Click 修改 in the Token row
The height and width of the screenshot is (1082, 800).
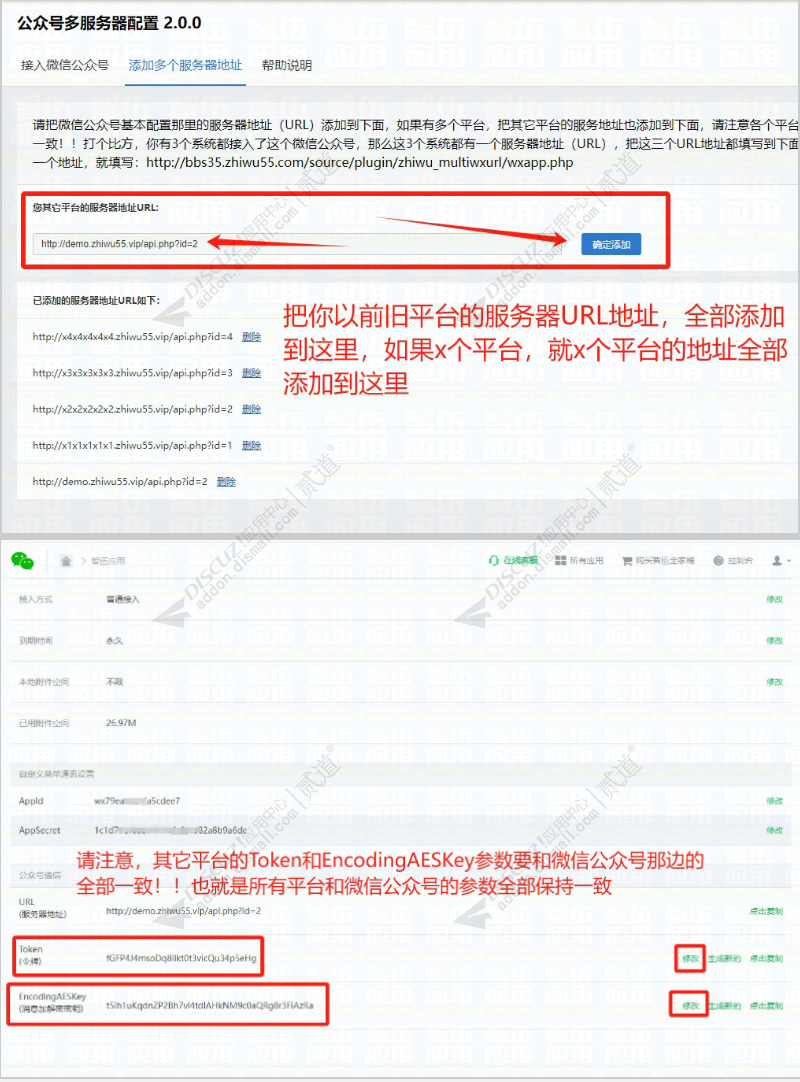coord(690,958)
